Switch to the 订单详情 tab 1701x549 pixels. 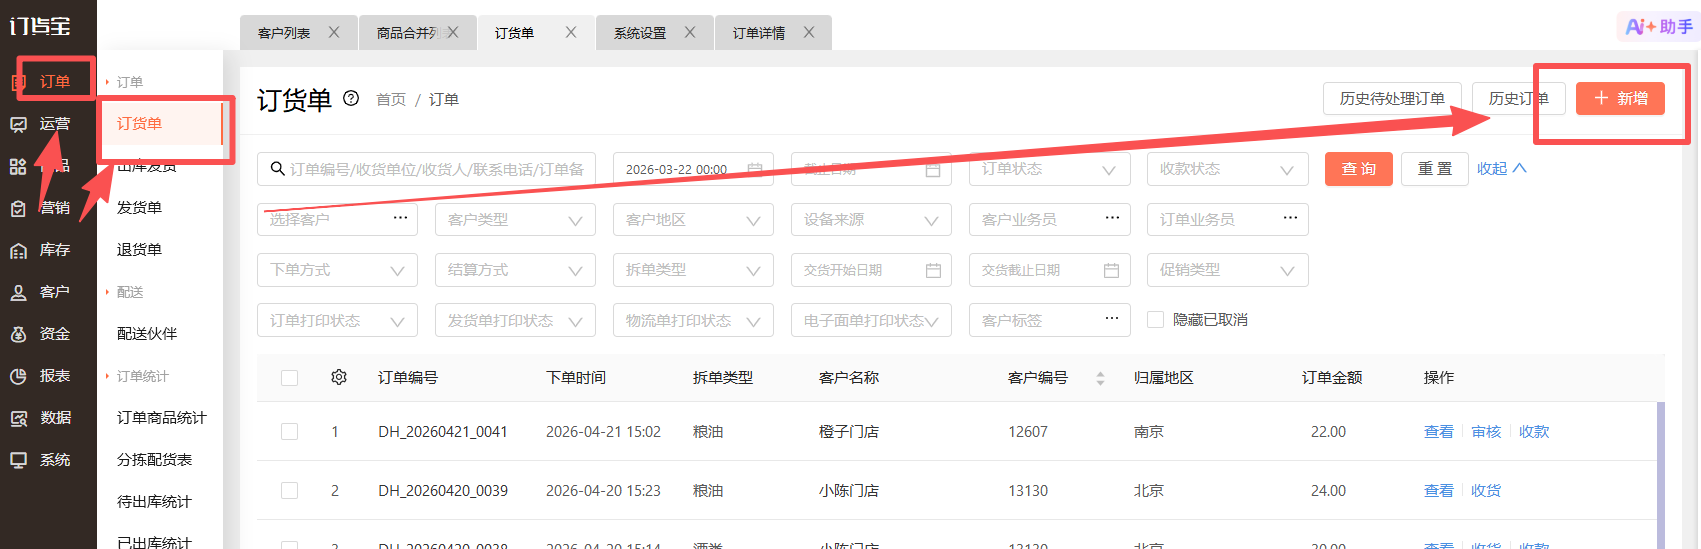[x=759, y=33]
